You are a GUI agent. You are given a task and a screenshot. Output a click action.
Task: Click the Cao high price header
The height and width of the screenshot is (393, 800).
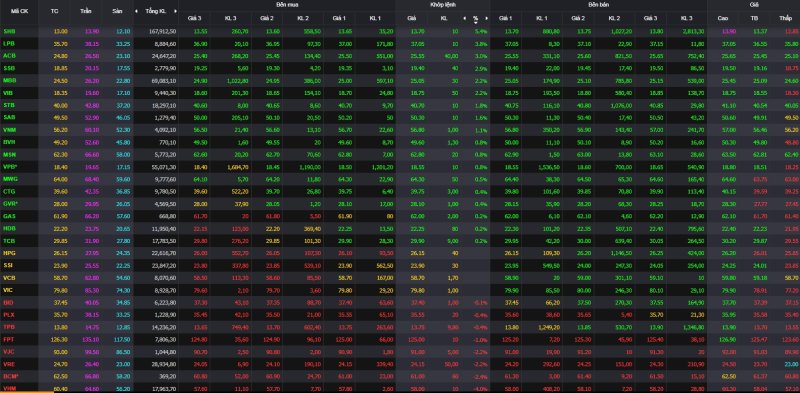point(722,18)
